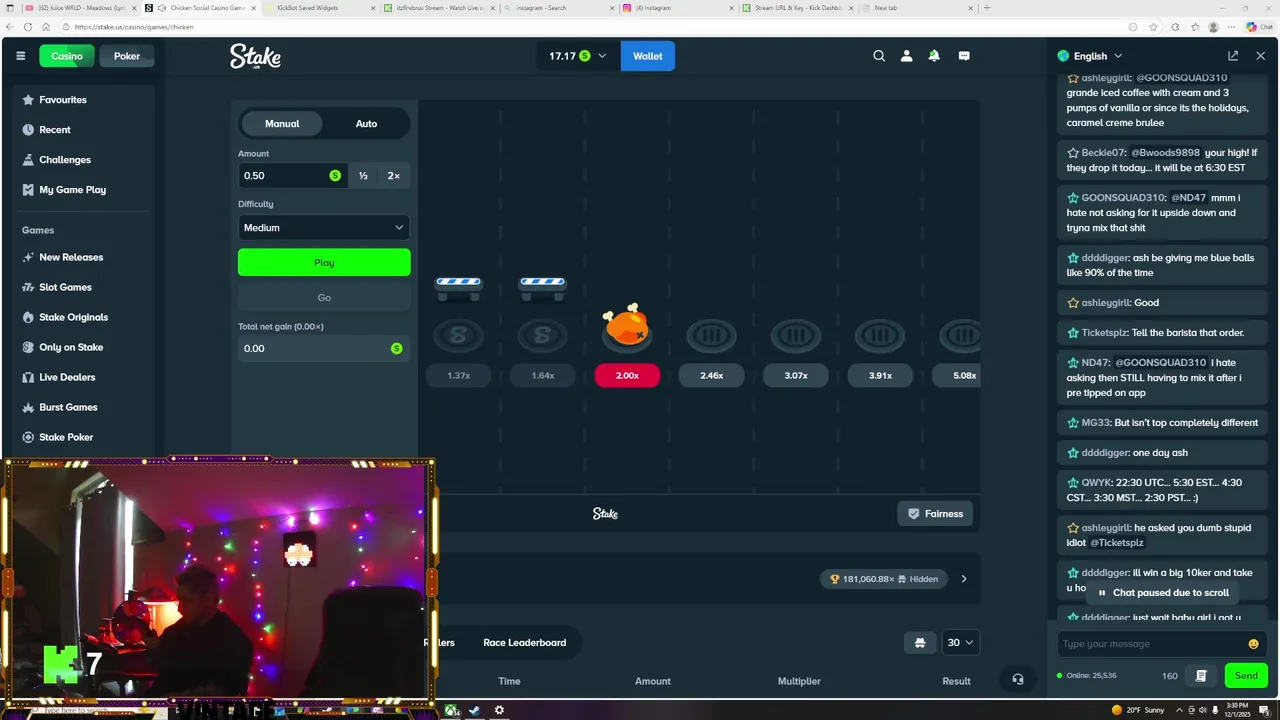Open the chat rules icon
The image size is (1280, 720).
pos(1201,676)
